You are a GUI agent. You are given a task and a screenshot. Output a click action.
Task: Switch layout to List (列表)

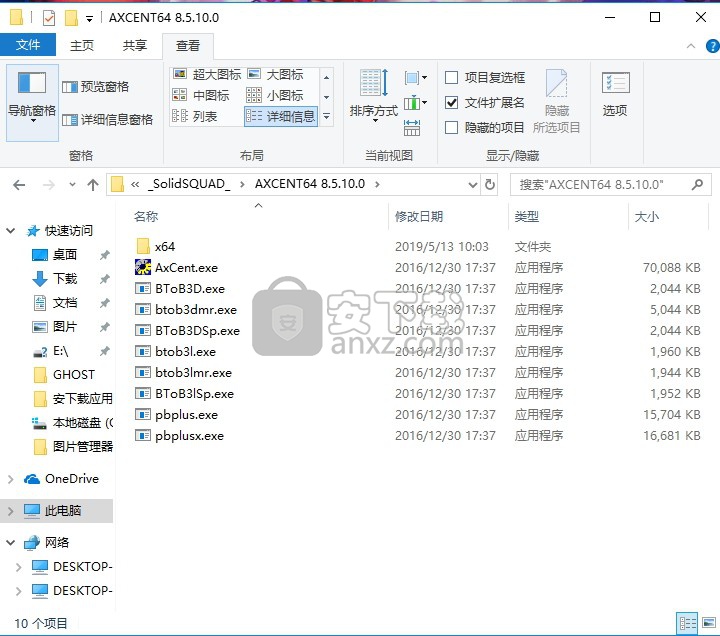tap(194, 116)
